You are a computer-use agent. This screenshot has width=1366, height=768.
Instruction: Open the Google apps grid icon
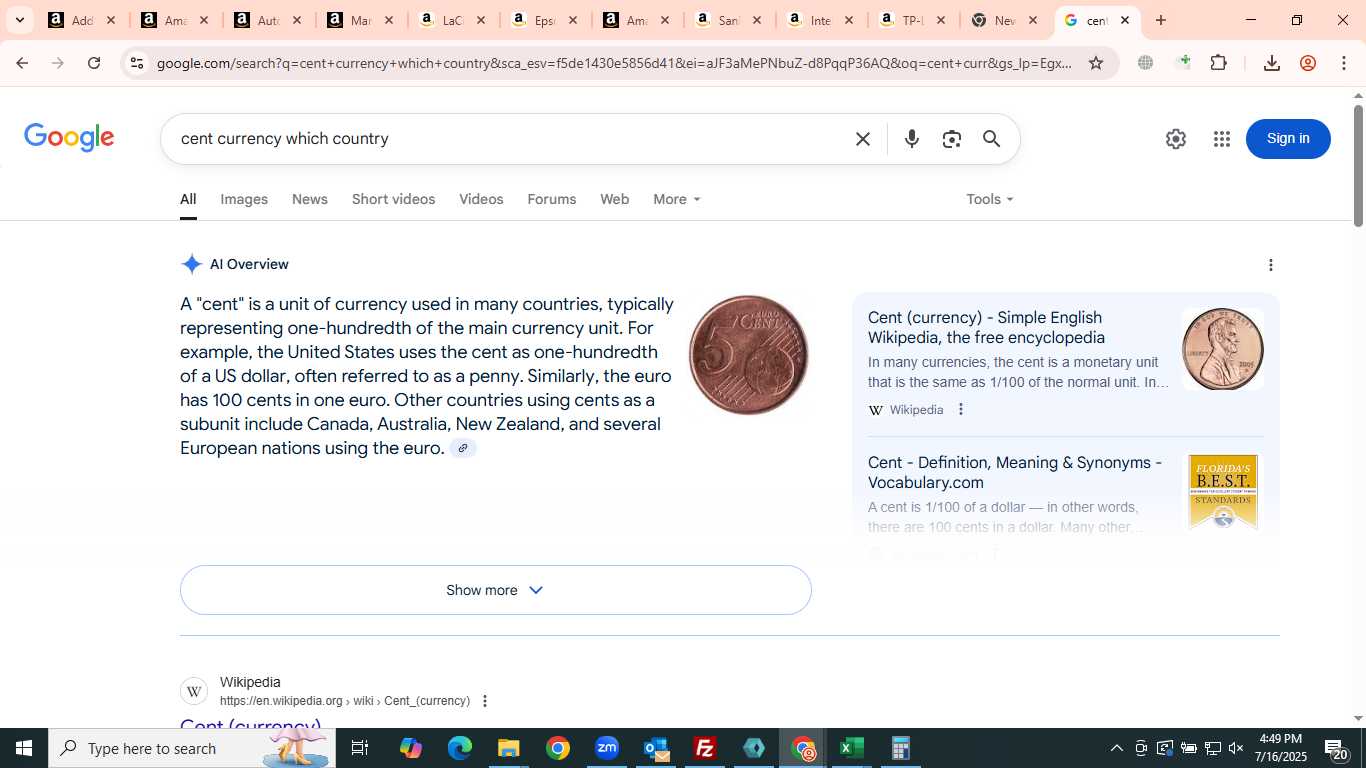click(1222, 139)
